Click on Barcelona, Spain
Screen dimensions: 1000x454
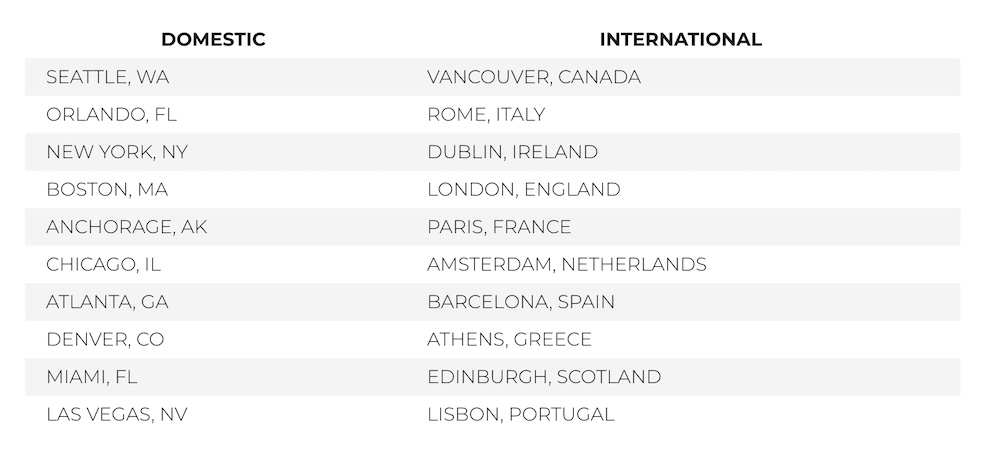(520, 302)
